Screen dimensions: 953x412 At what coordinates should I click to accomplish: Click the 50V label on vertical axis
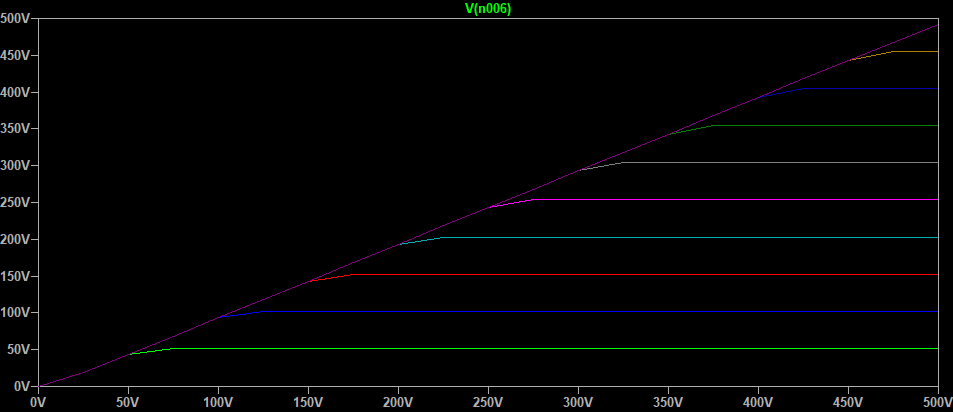pyautogui.click(x=18, y=349)
